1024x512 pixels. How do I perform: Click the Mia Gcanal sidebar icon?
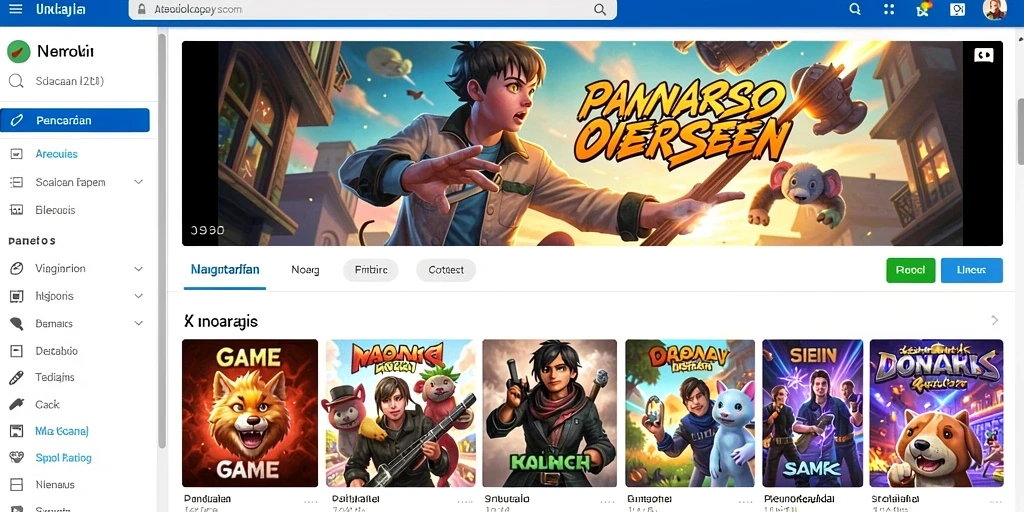[x=16, y=431]
